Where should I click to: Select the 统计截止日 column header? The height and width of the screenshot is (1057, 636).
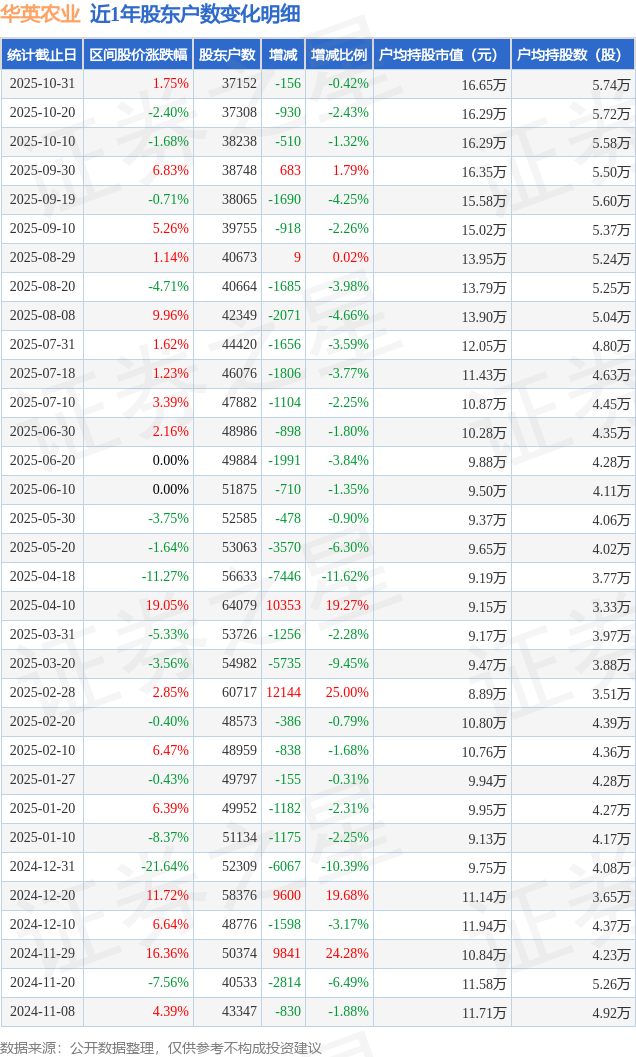(x=41, y=55)
